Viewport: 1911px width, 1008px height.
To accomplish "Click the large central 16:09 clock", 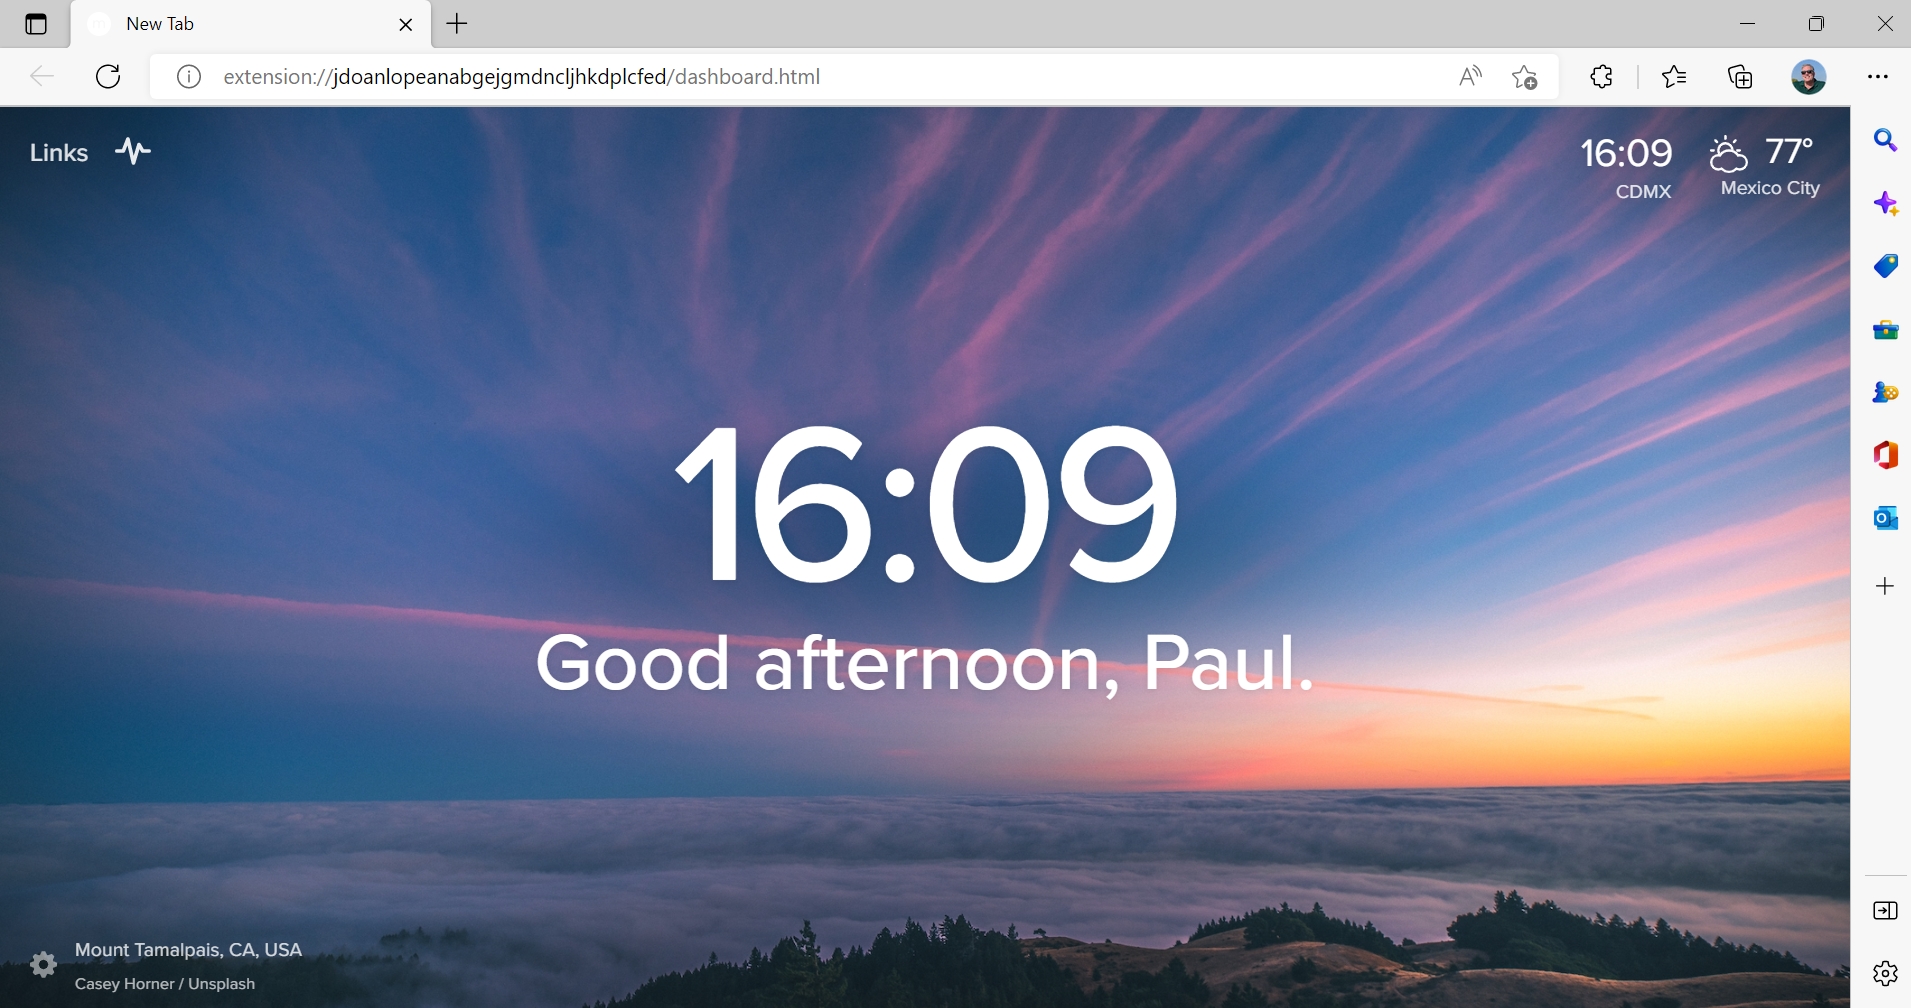I will [x=926, y=504].
